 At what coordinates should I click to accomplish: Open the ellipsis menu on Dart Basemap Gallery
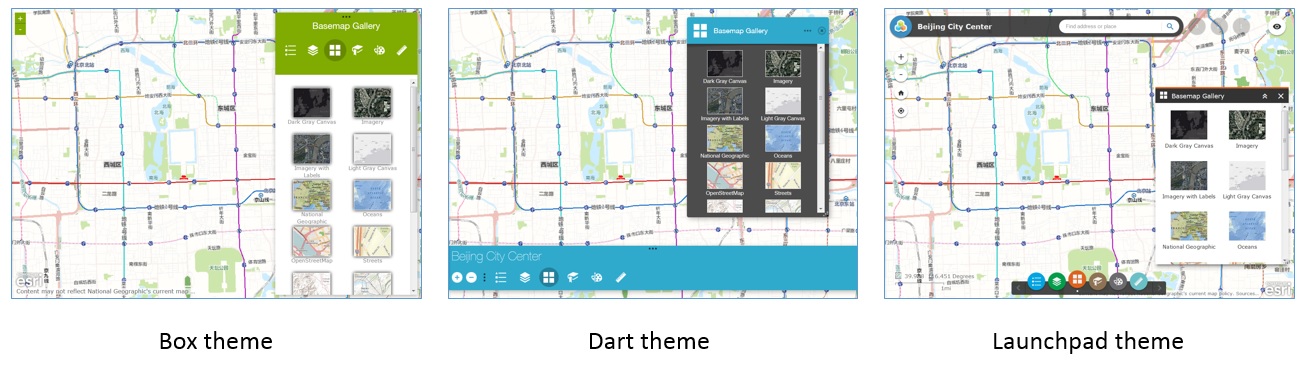806,31
